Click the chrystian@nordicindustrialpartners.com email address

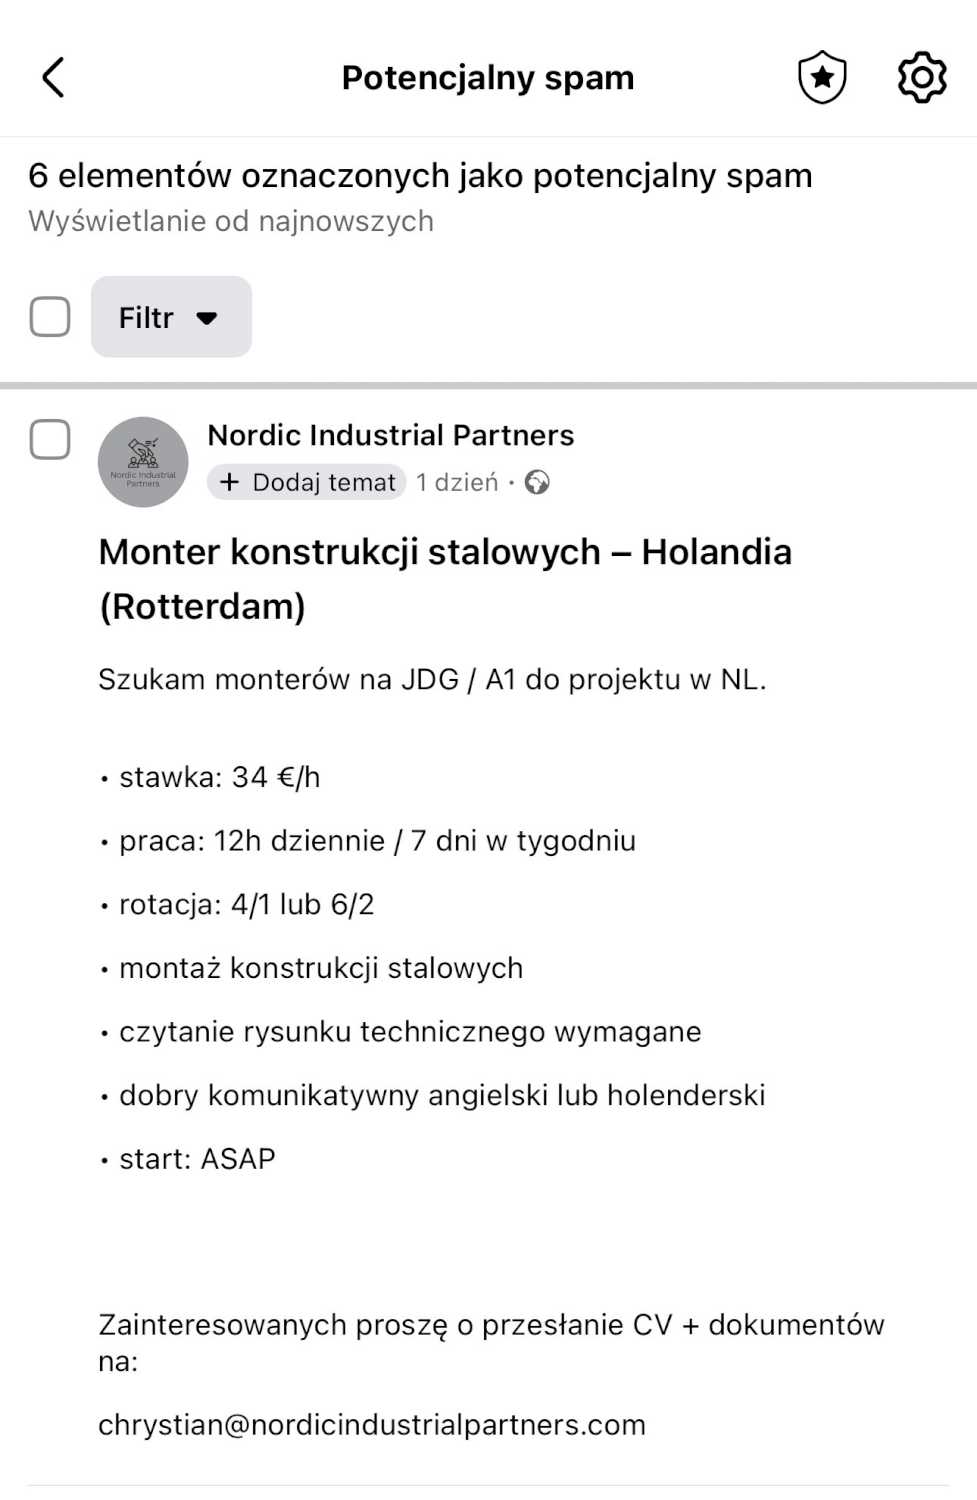click(372, 1424)
